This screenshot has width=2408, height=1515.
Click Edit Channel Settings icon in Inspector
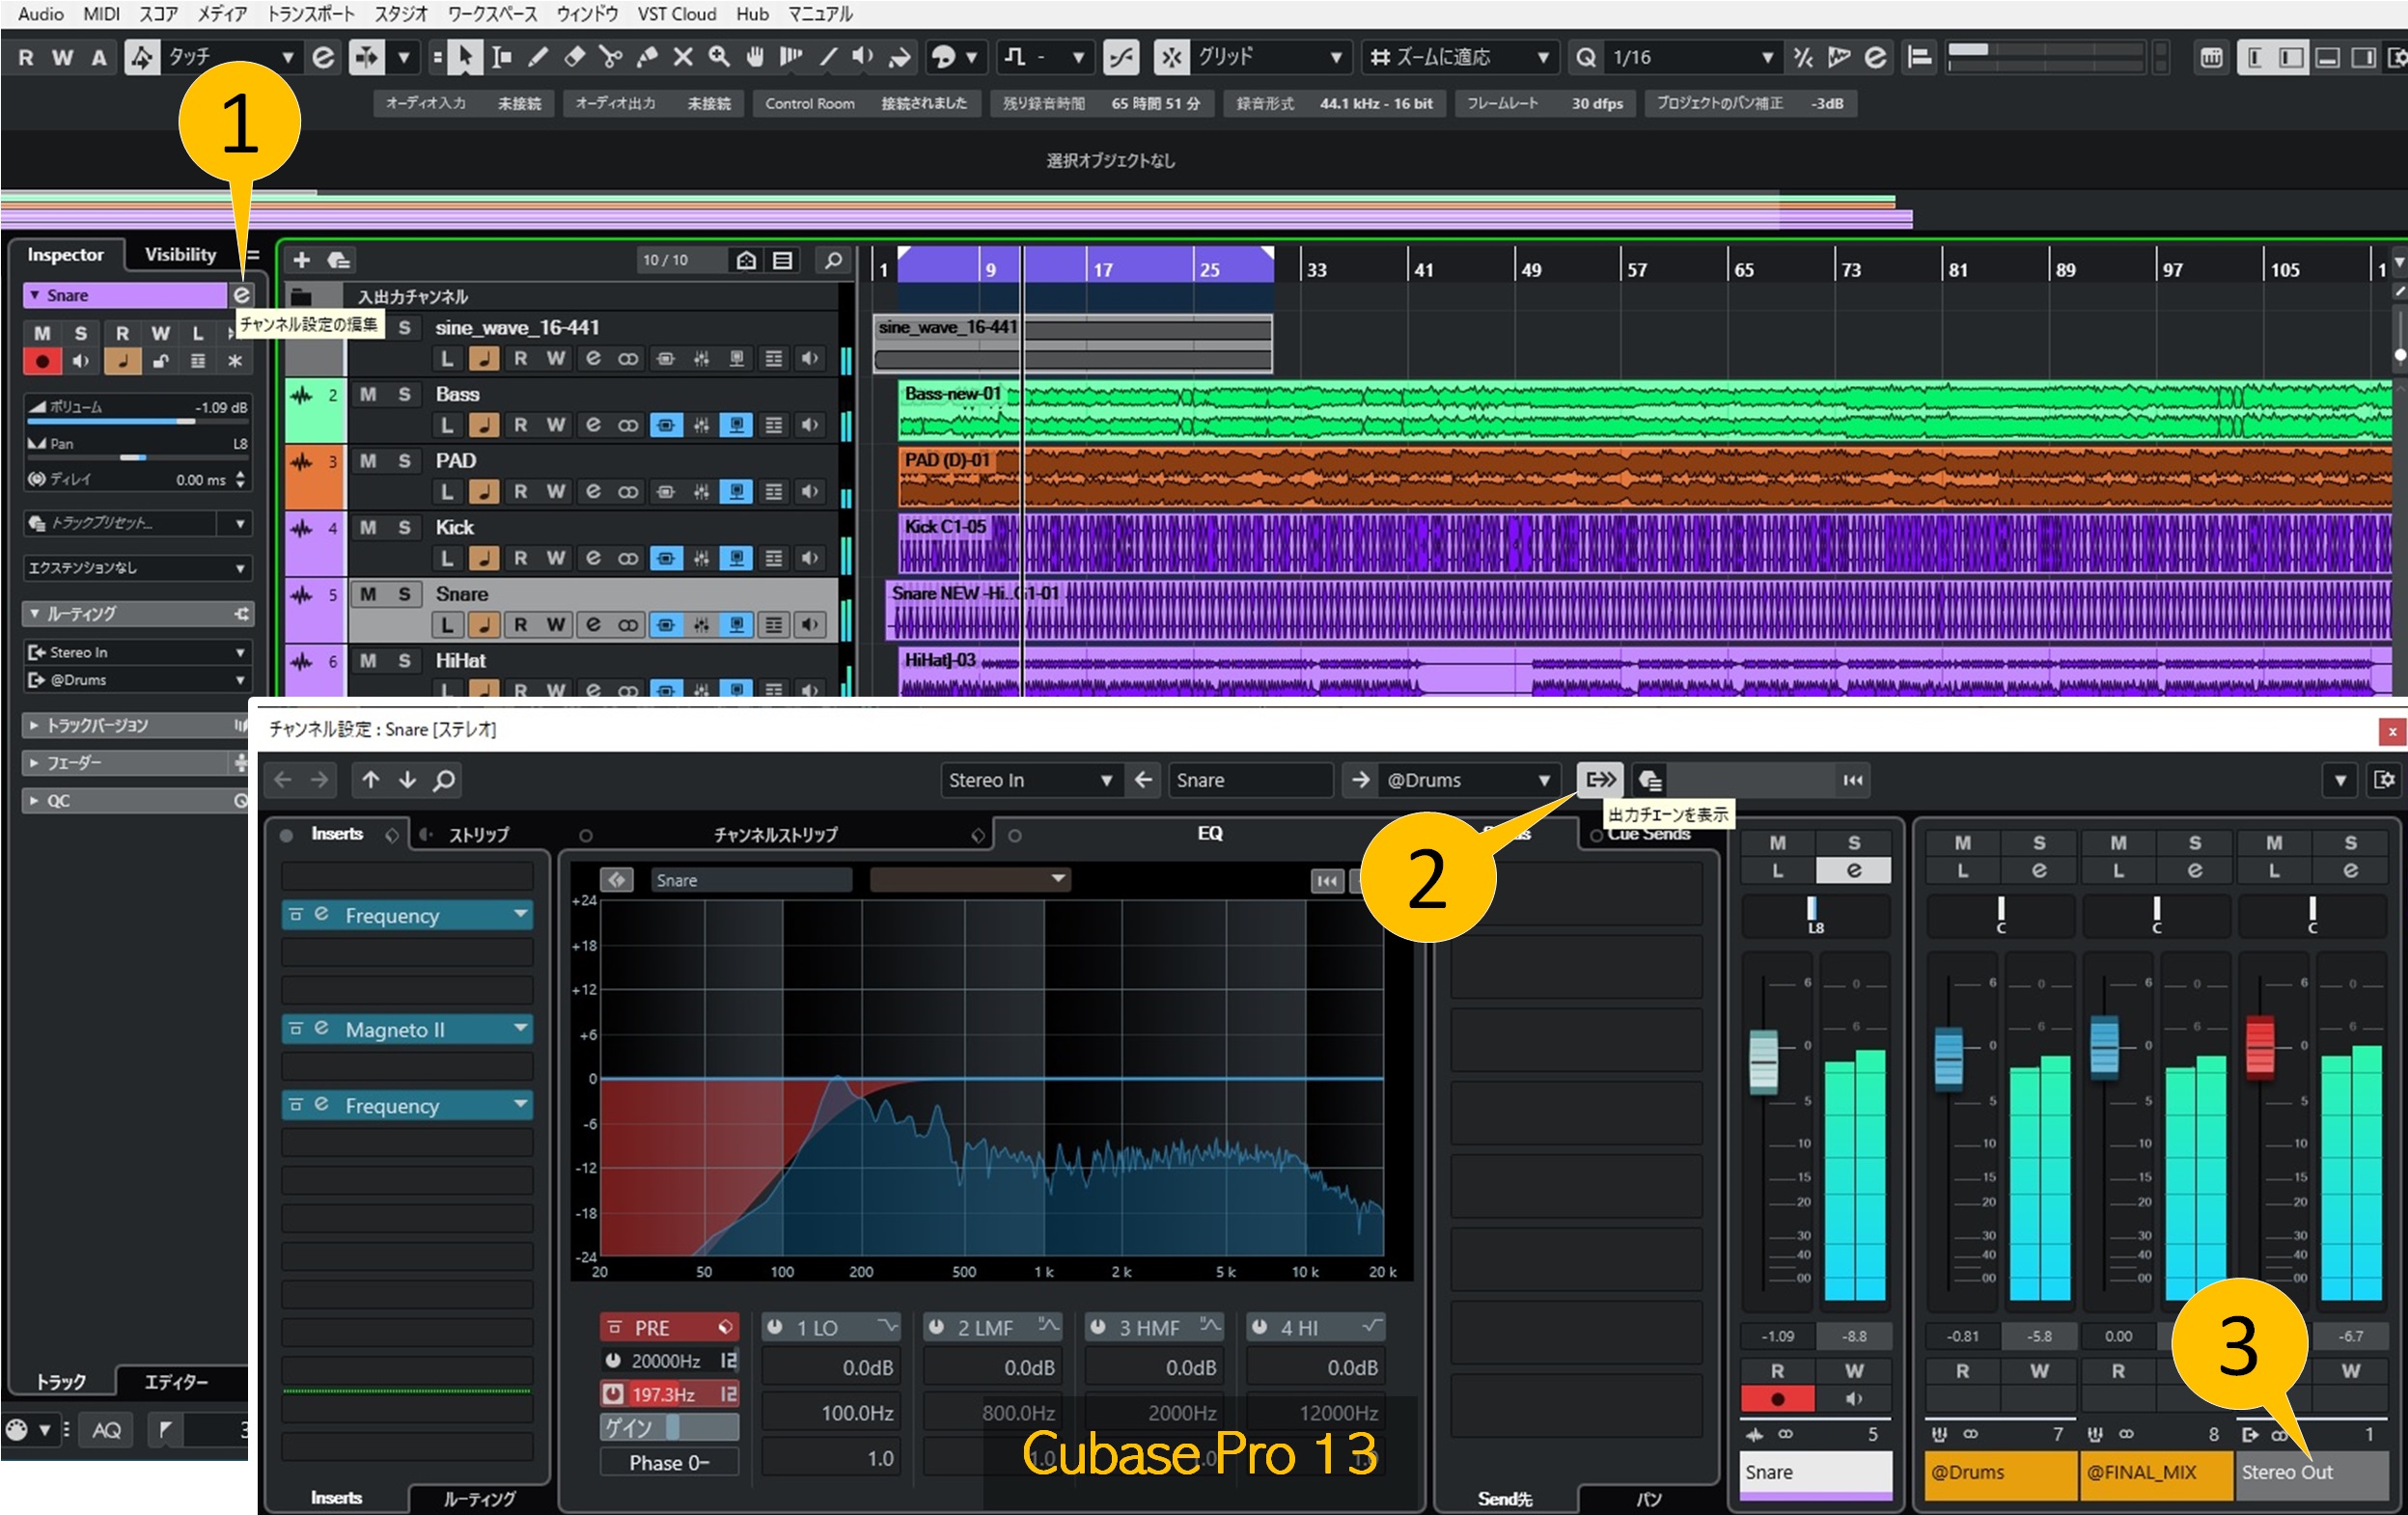(242, 295)
